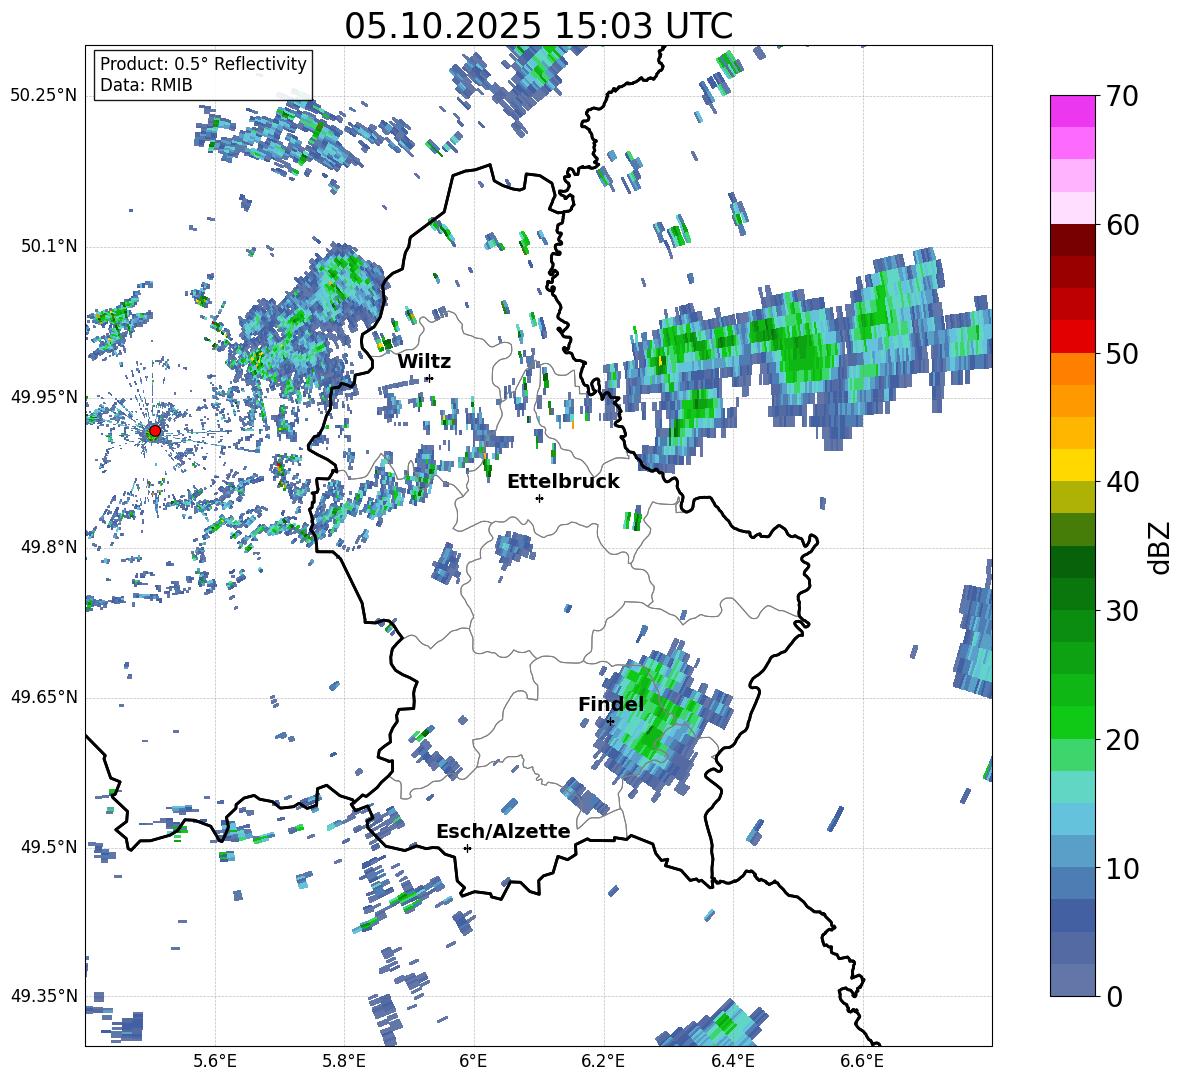
Task: Click the dBZ colorbar axis label
Action: click(1161, 547)
